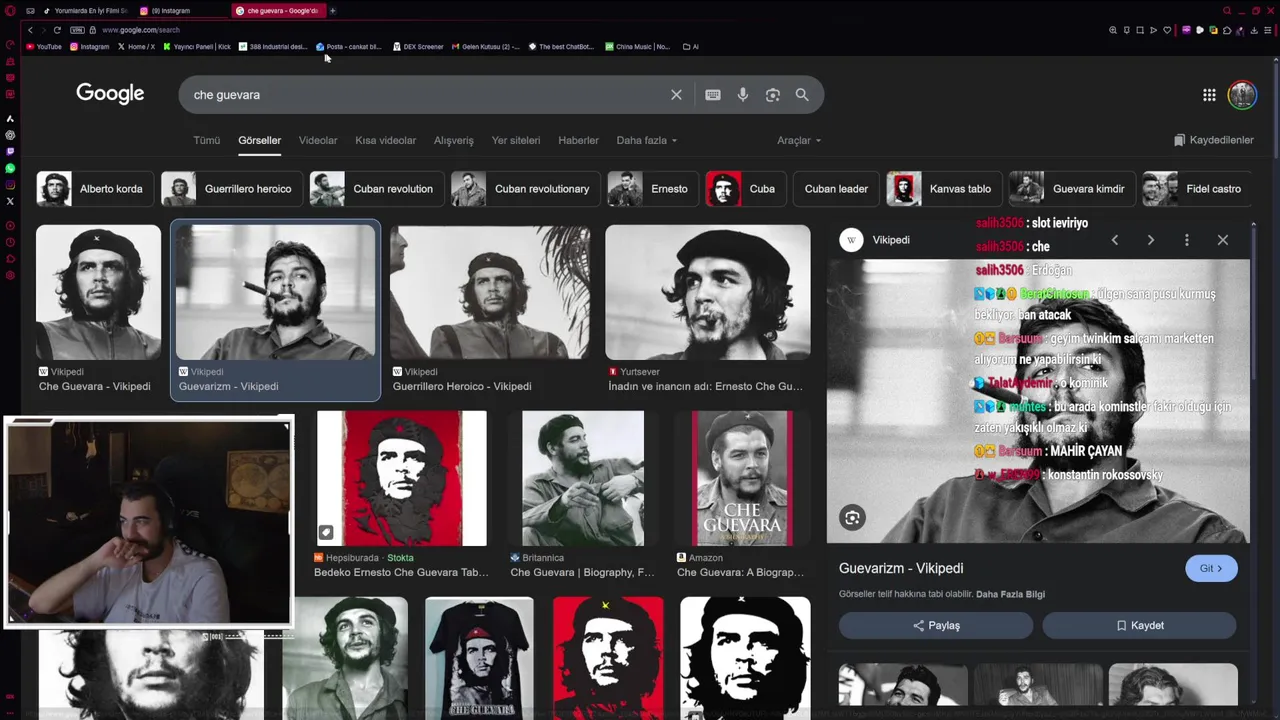Switch to 'Kısa videolar' tab
The width and height of the screenshot is (1280, 720).
click(x=385, y=140)
